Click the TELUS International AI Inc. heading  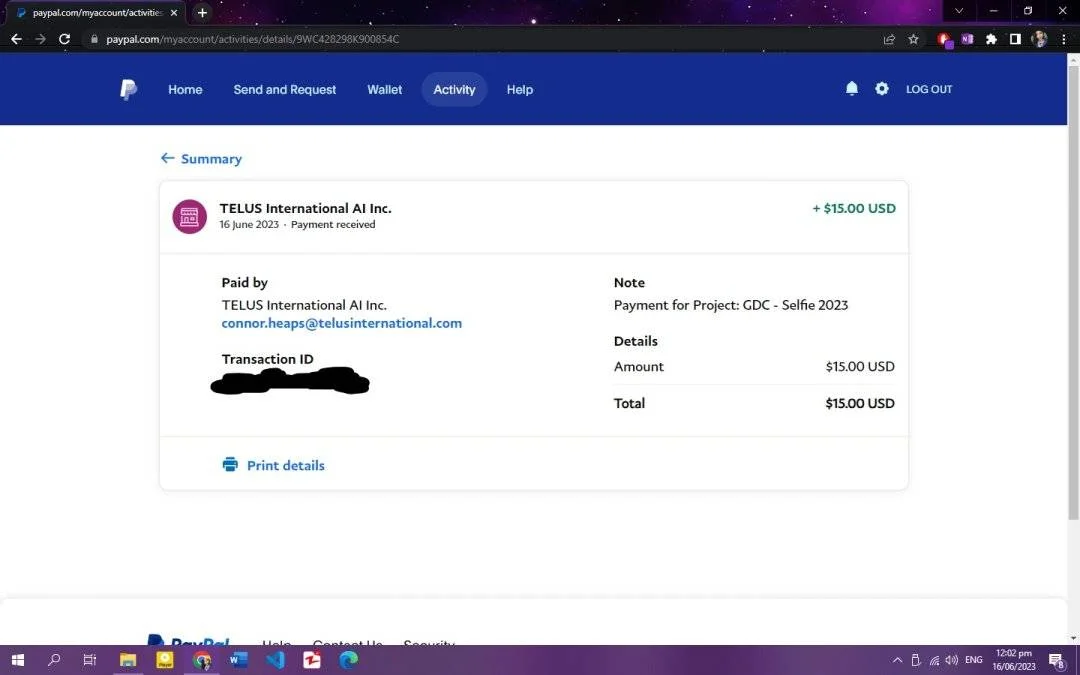[305, 208]
